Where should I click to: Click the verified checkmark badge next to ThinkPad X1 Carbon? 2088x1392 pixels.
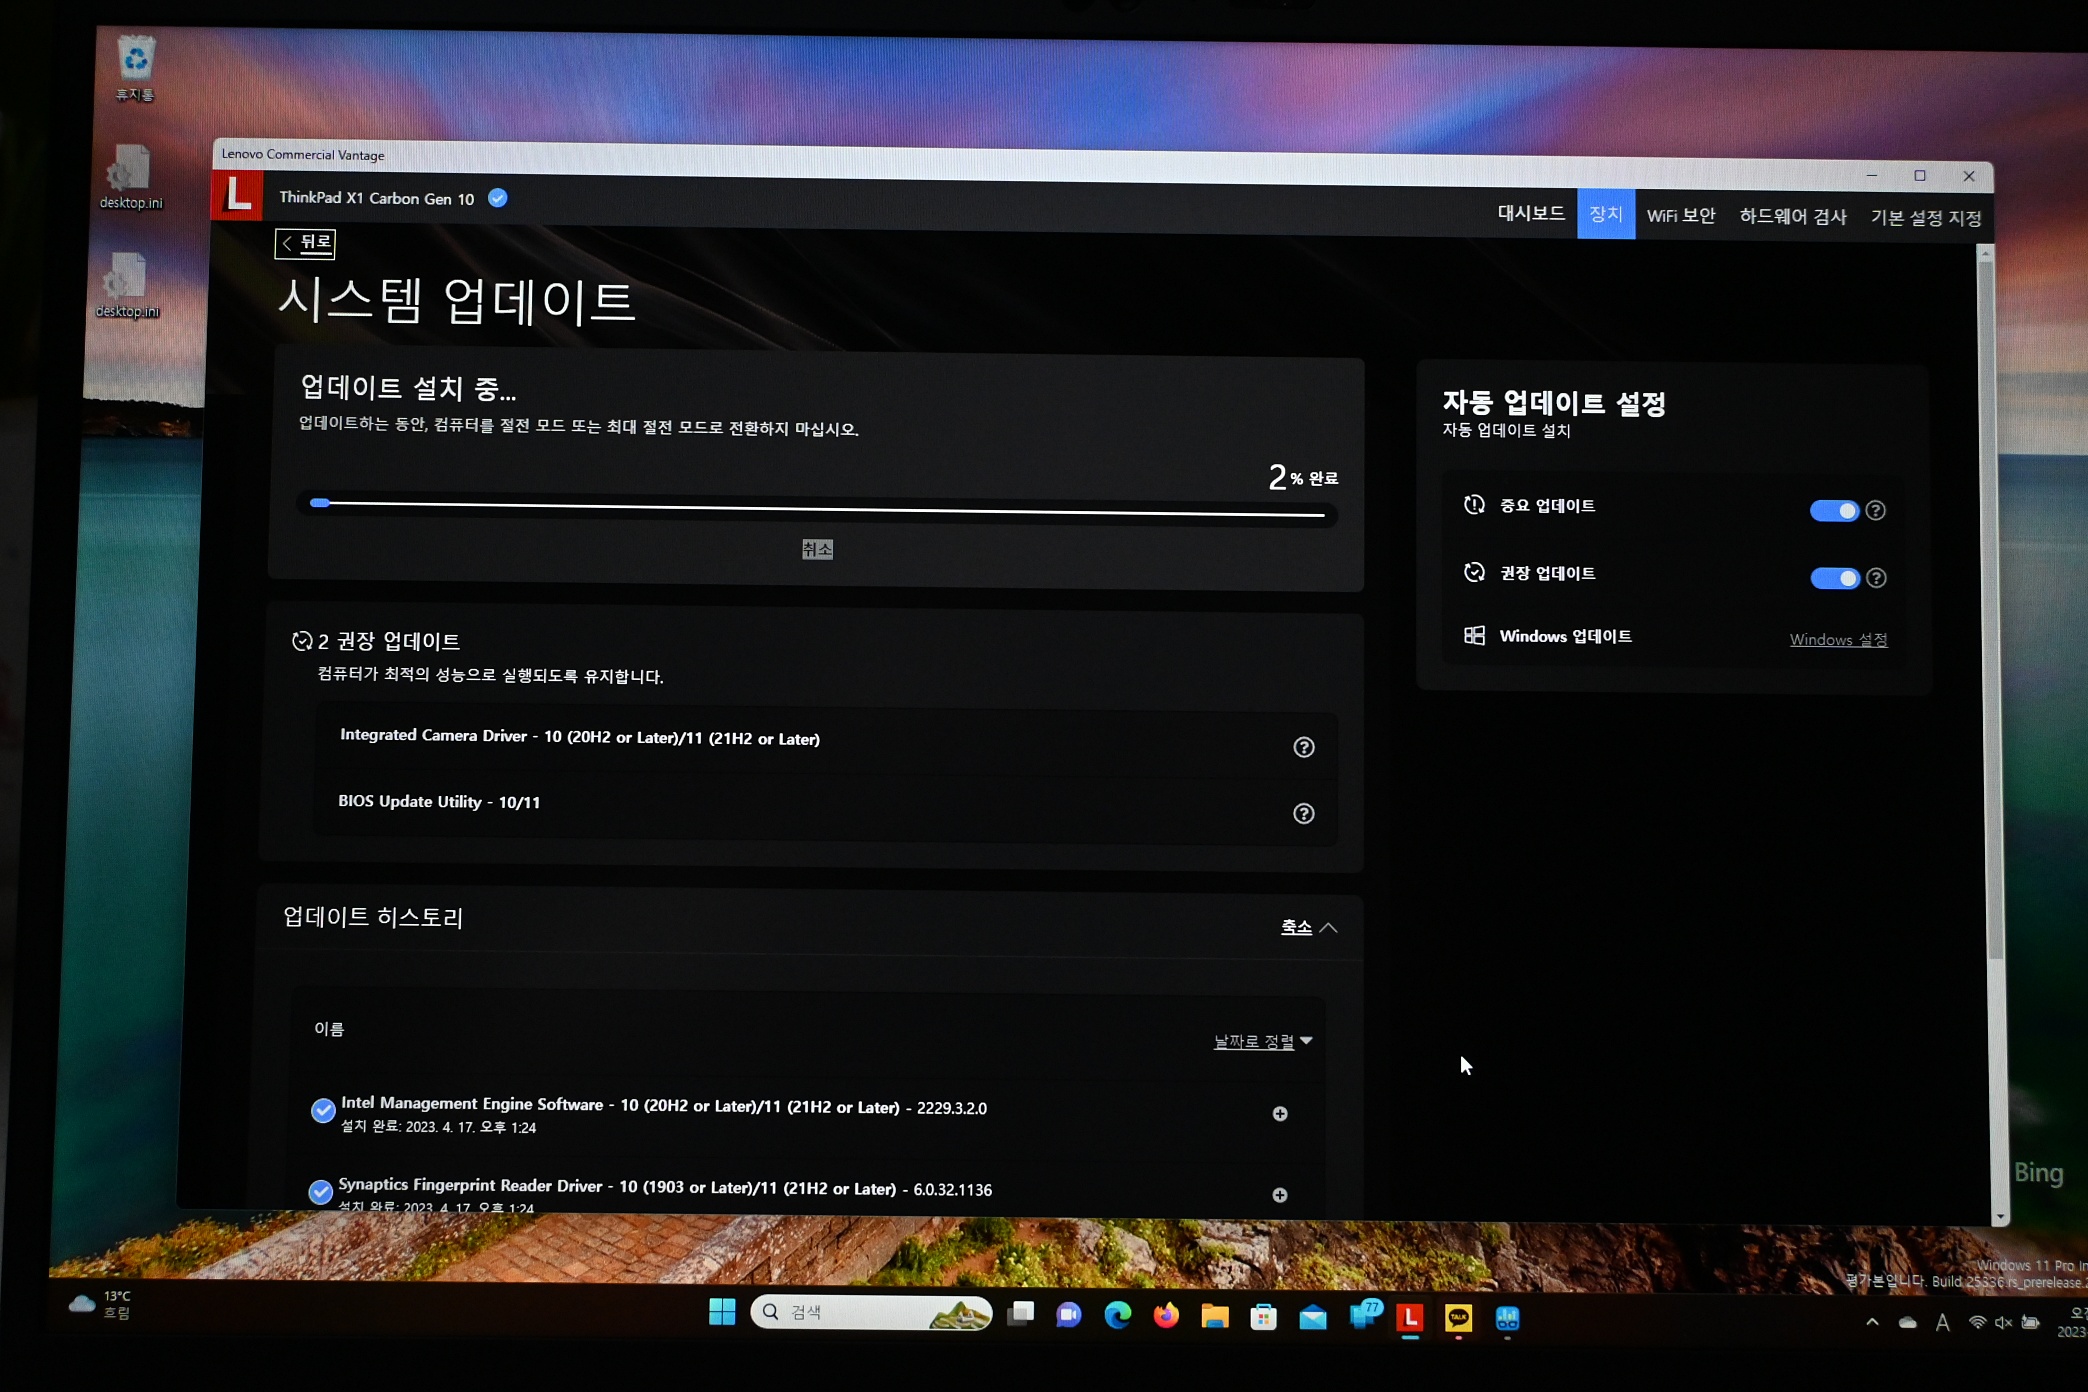(x=497, y=198)
